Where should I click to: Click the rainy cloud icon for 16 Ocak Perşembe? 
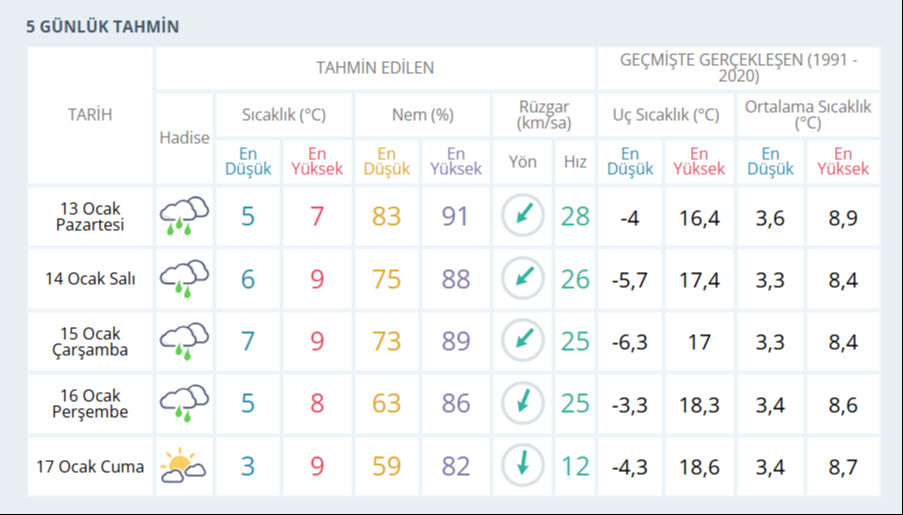point(184,403)
